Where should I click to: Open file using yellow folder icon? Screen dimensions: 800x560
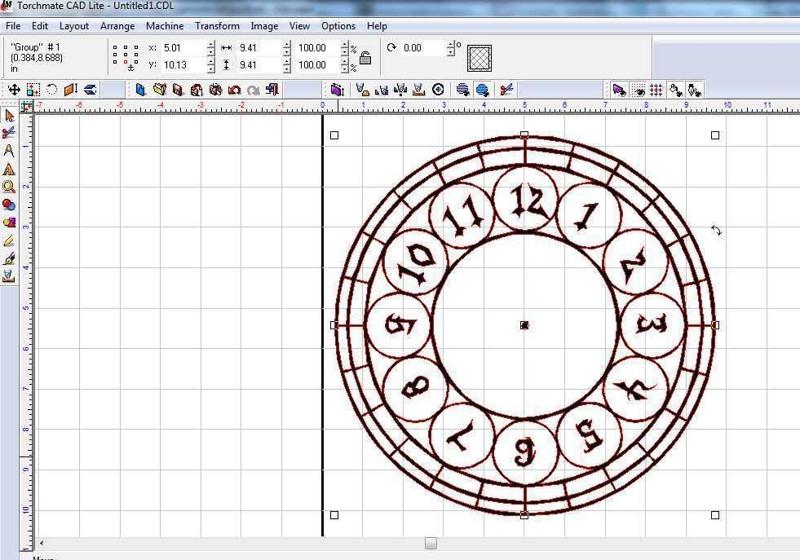[160, 90]
